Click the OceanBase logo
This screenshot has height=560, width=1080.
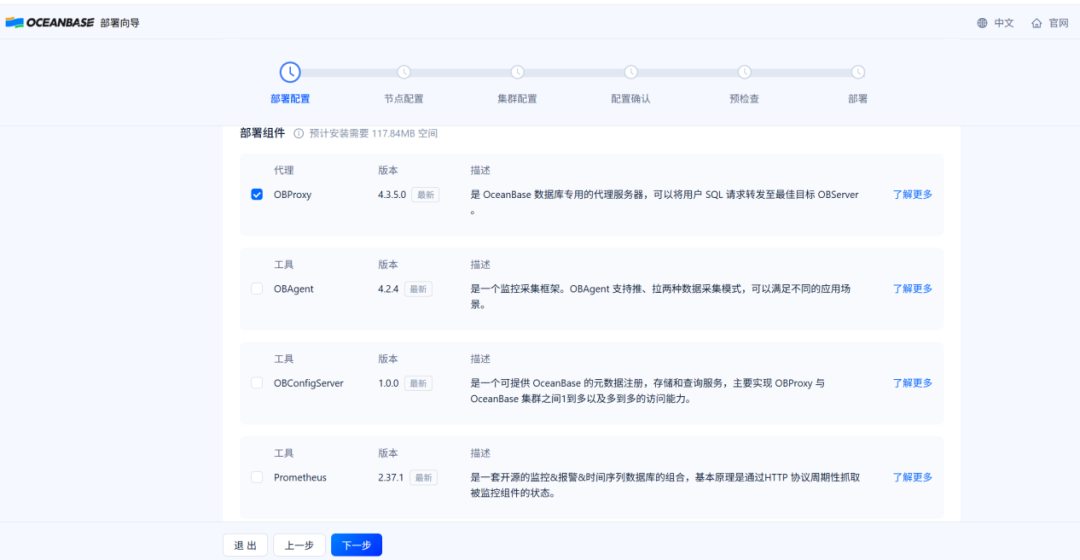pos(50,23)
